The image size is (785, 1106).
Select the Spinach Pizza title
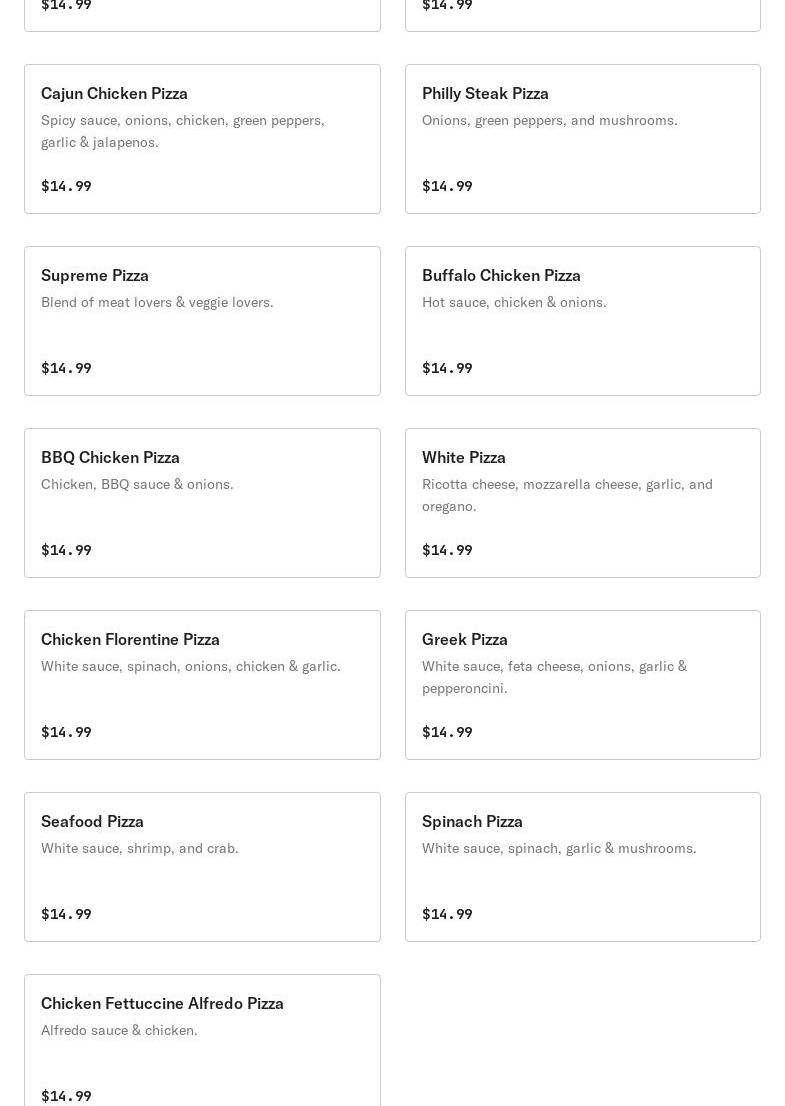pos(472,821)
